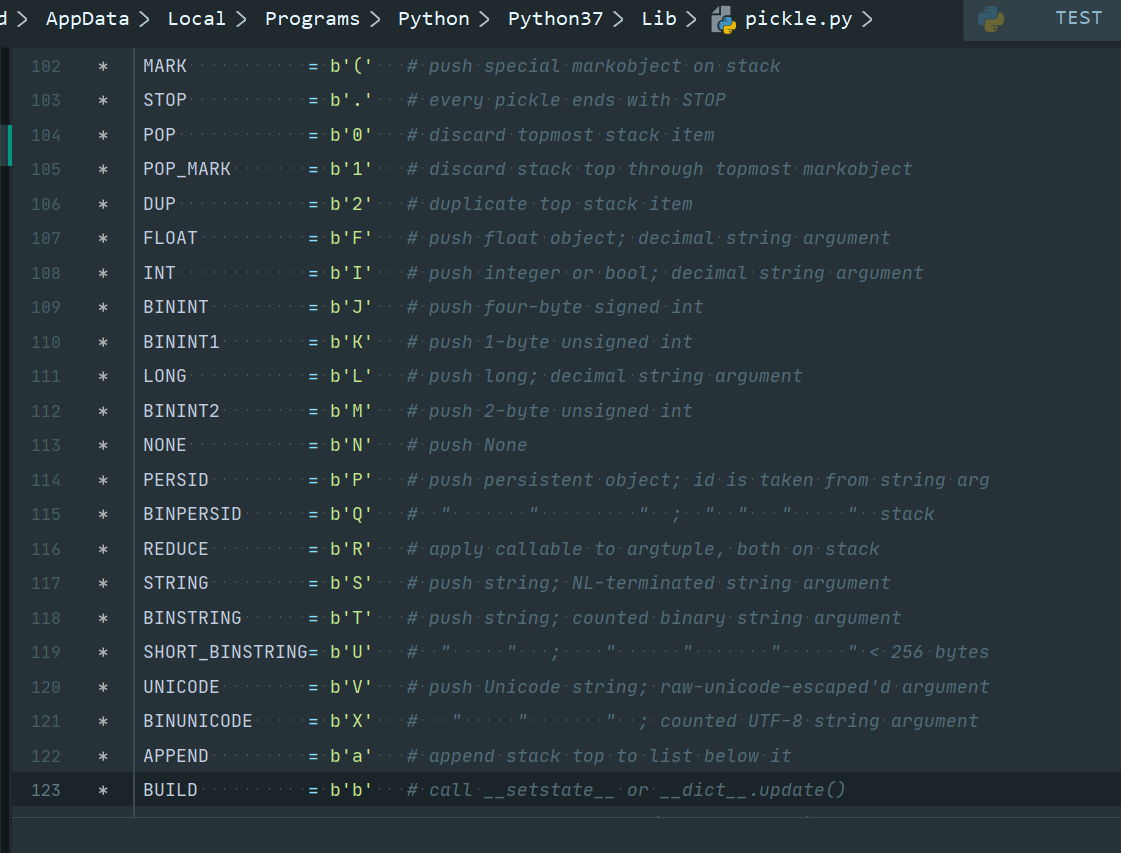Click the BININT1 constant name
The width and height of the screenshot is (1121, 853).
(x=181, y=342)
